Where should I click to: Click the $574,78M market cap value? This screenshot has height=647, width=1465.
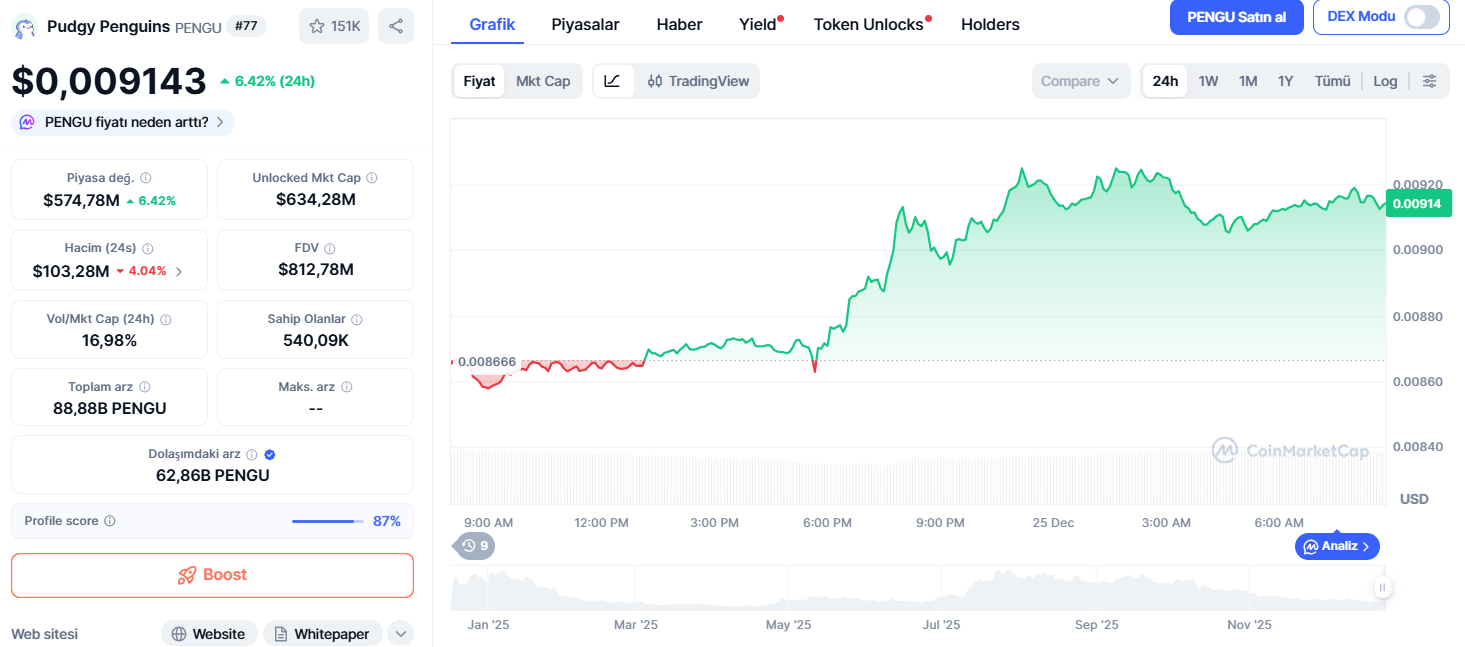pyautogui.click(x=82, y=200)
